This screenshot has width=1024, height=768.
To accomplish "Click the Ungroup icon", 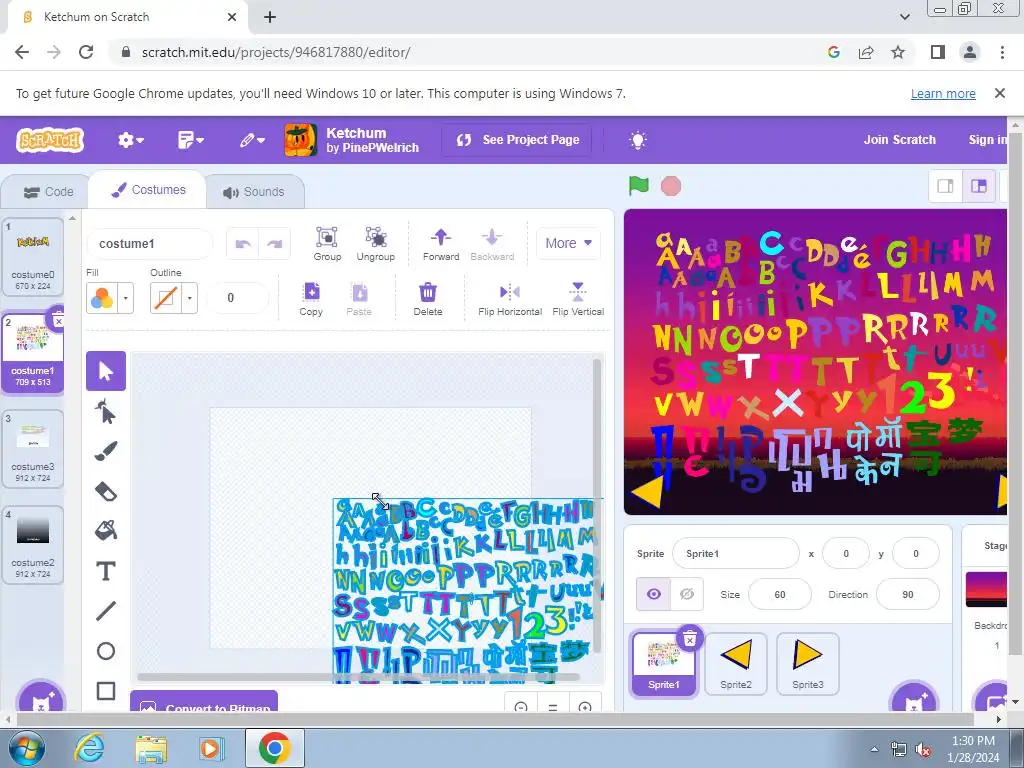I will click(376, 243).
